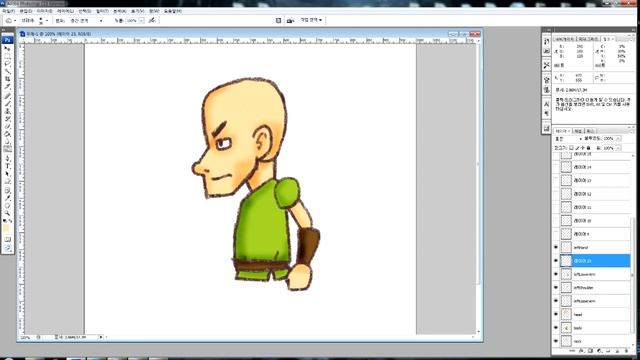Switch to the 내비게이터 tab
The image size is (640, 360).
point(565,39)
